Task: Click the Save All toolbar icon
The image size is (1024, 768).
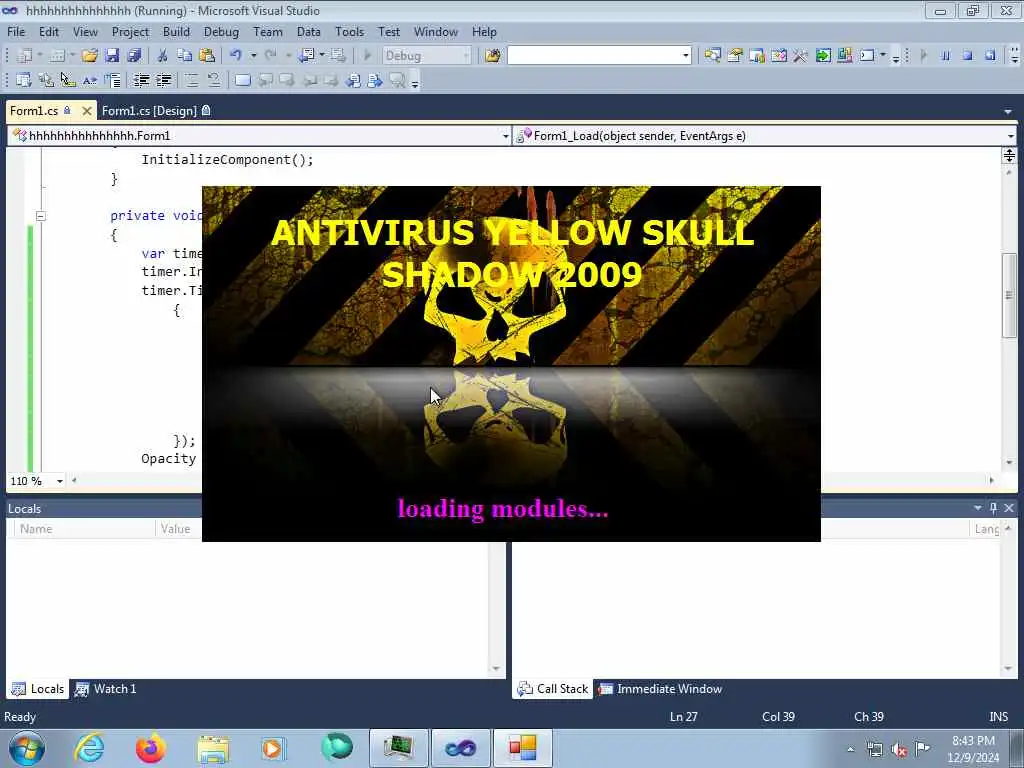Action: (135, 56)
